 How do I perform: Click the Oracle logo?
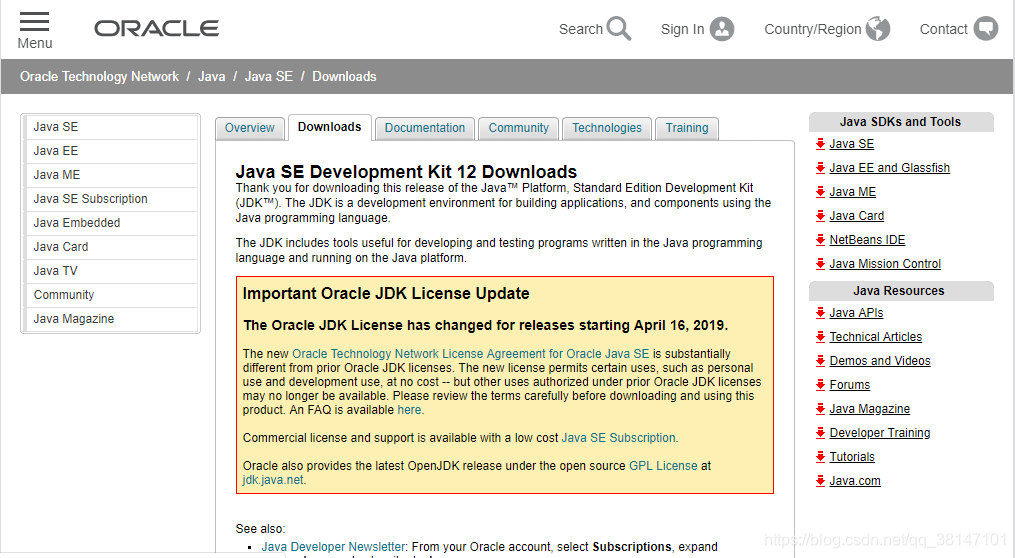coord(157,28)
